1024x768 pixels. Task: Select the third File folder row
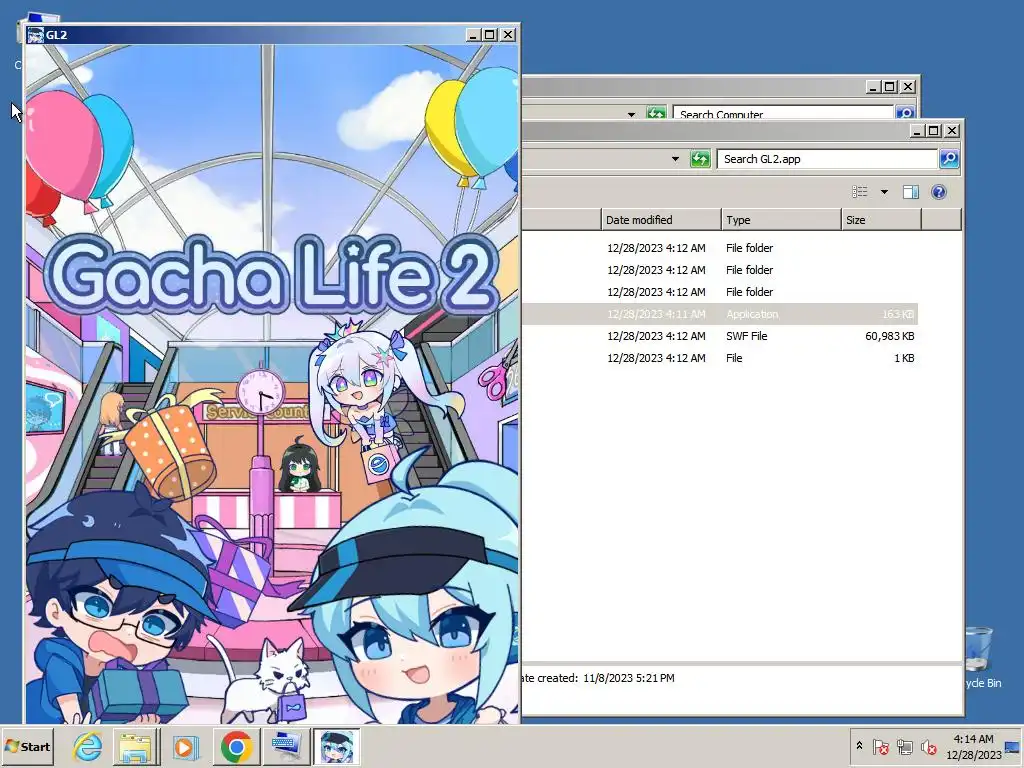720,292
